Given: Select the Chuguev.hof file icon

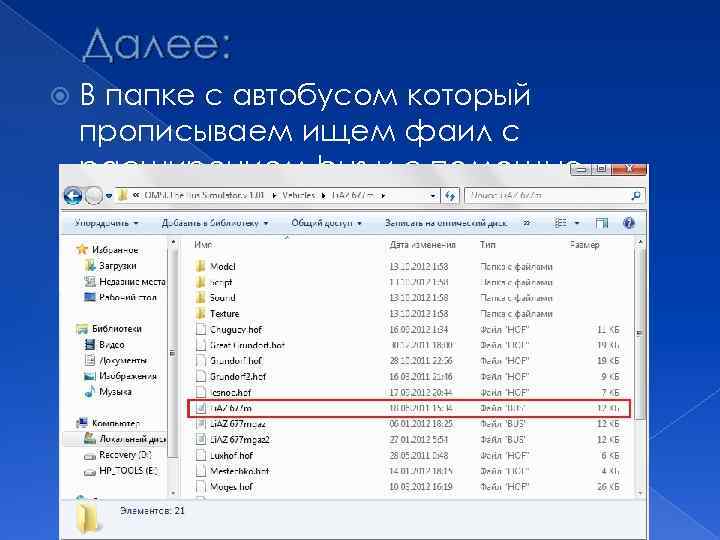Looking at the screenshot, I should [200, 329].
